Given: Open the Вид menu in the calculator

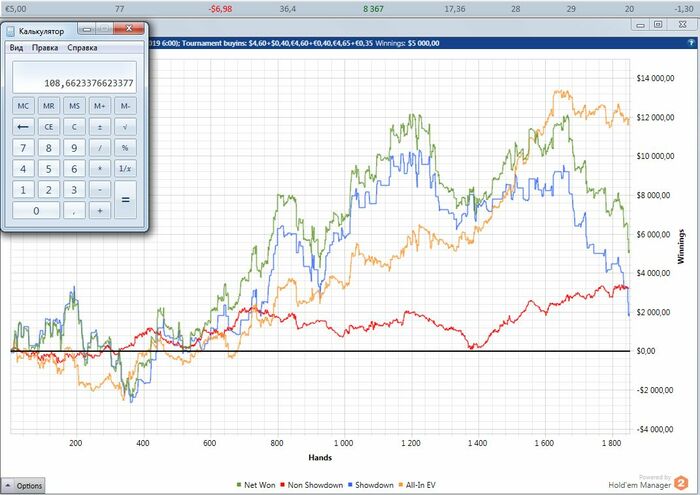Looking at the screenshot, I should coord(16,48).
